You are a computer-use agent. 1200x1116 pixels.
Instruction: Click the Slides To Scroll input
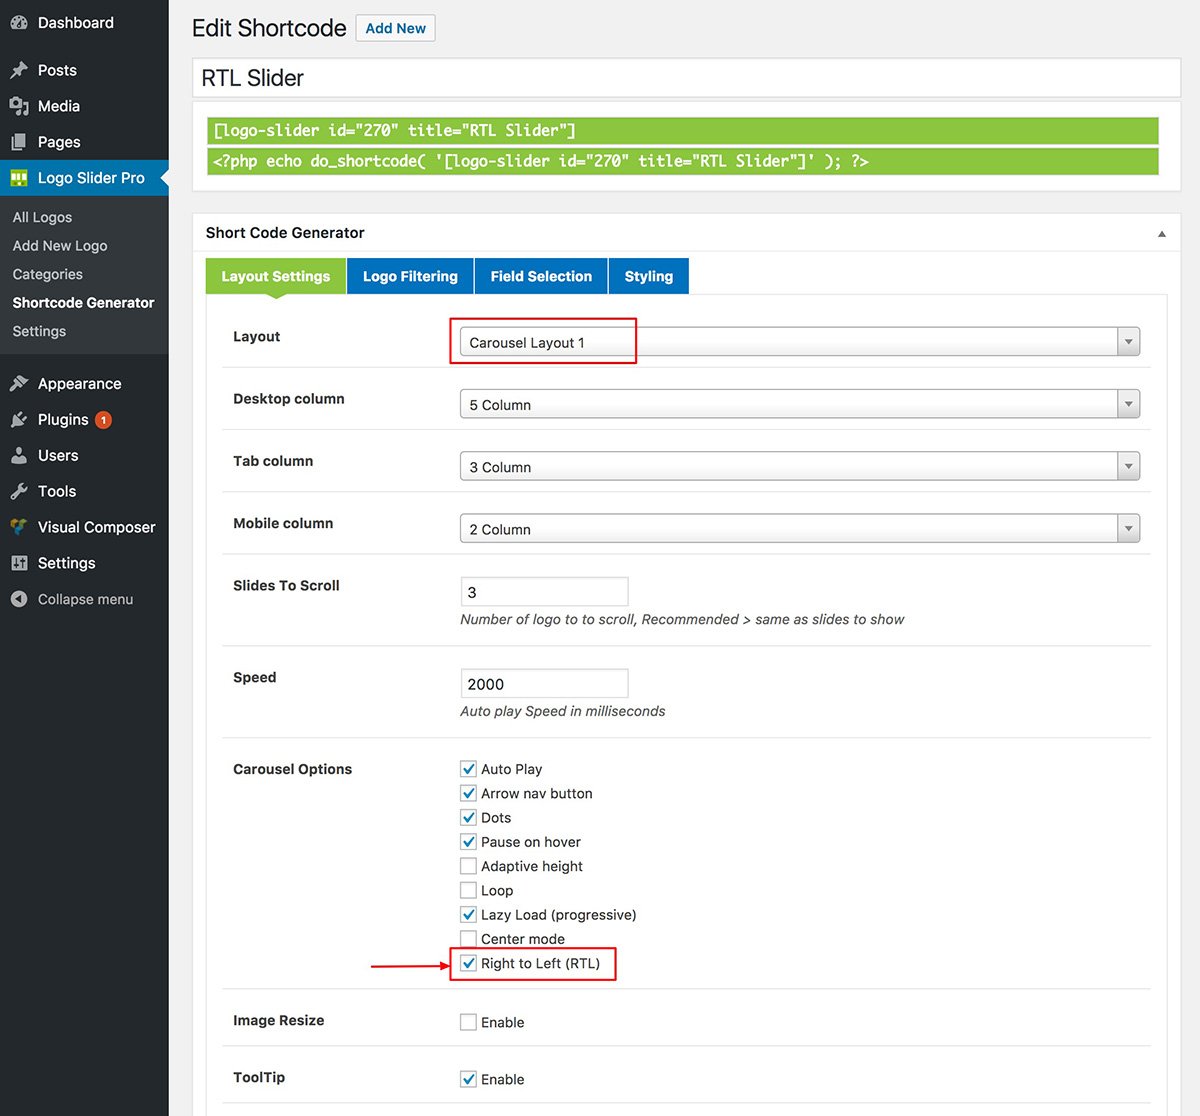click(544, 592)
